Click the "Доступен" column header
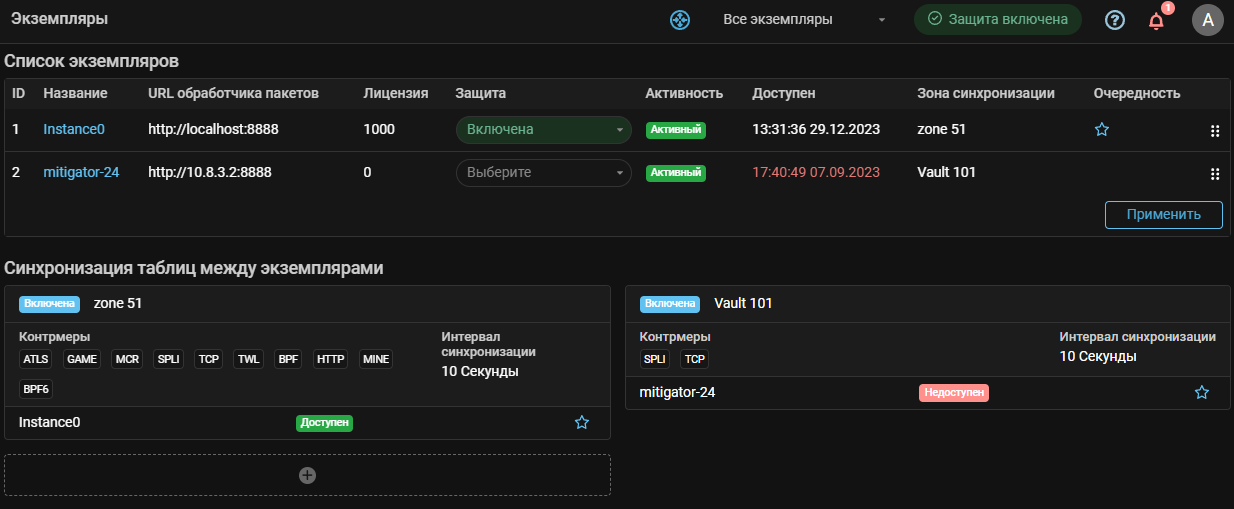This screenshot has width=1234, height=509. click(783, 93)
